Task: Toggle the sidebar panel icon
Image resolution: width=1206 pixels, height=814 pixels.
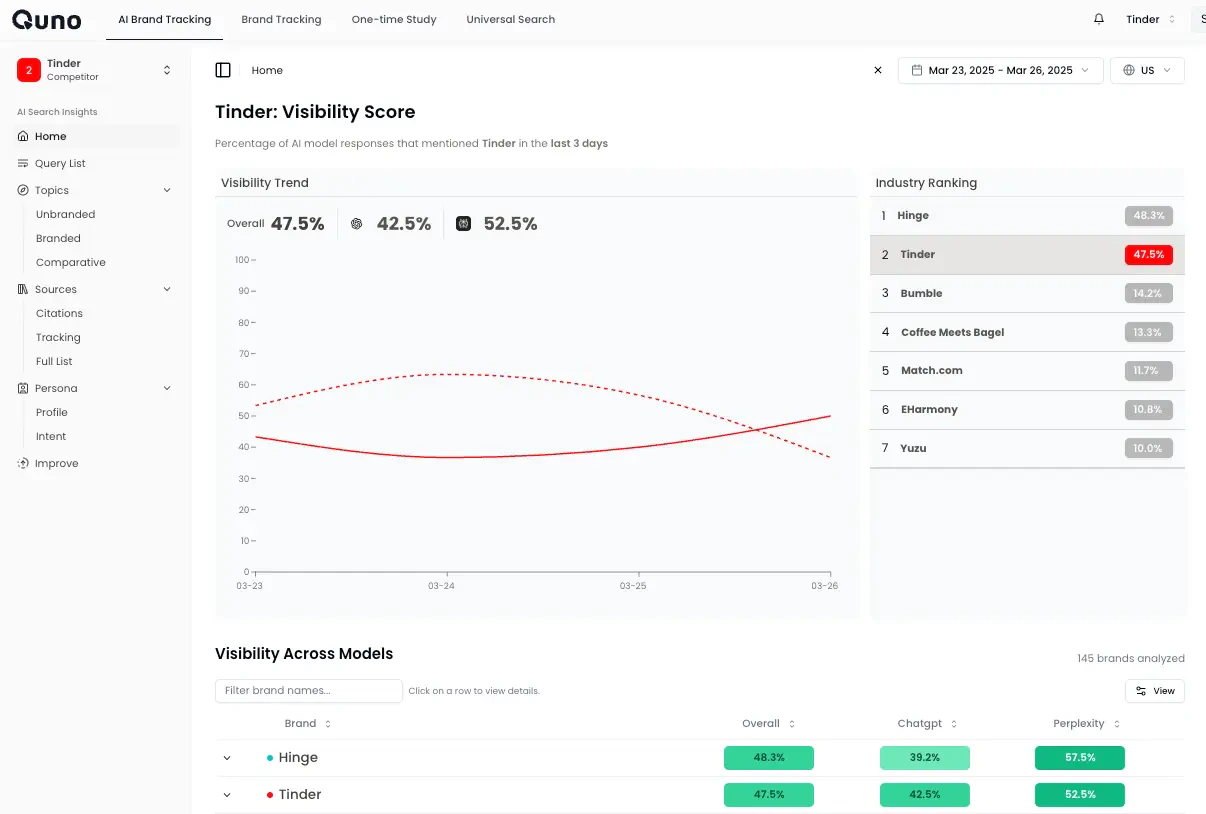Action: point(223,70)
